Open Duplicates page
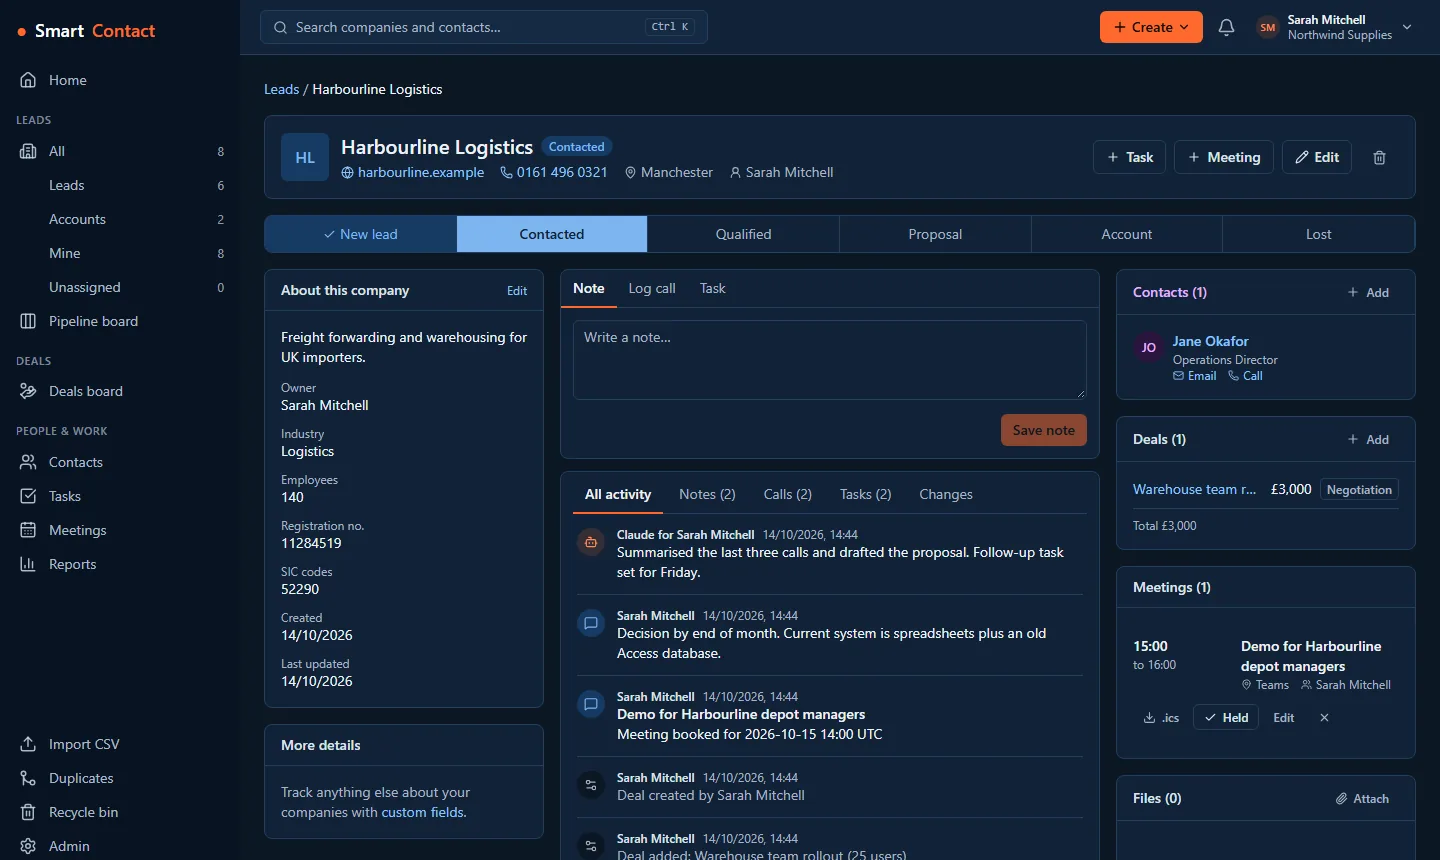Viewport: 1440px width, 860px height. 120,778
